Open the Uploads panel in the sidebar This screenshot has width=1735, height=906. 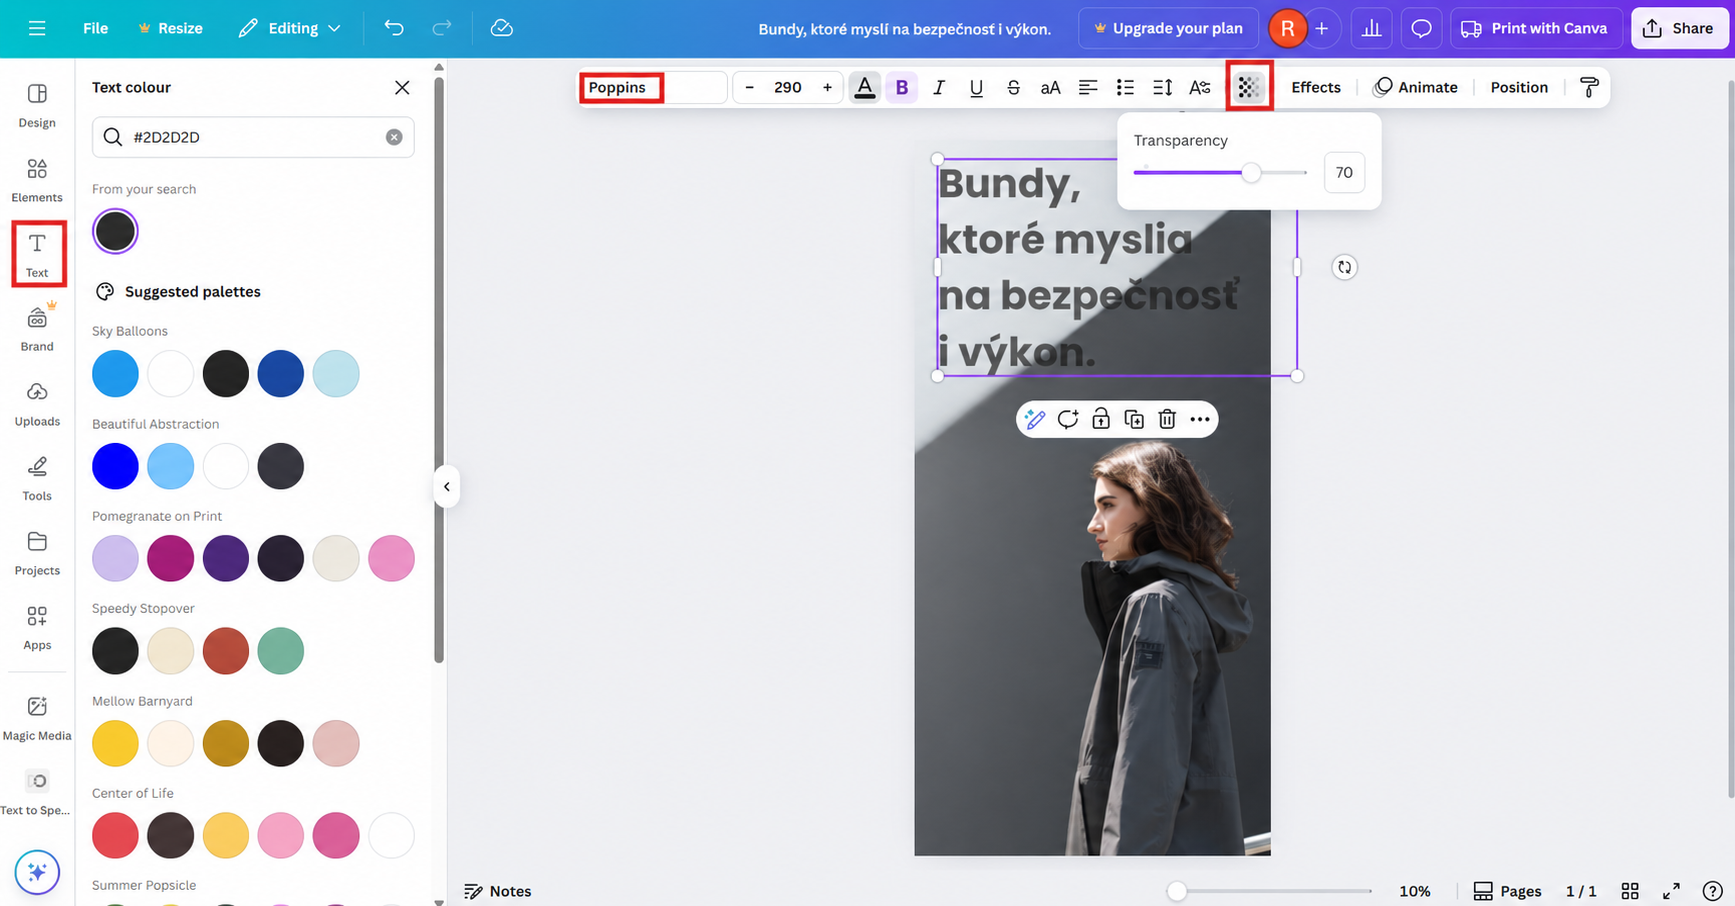37,404
